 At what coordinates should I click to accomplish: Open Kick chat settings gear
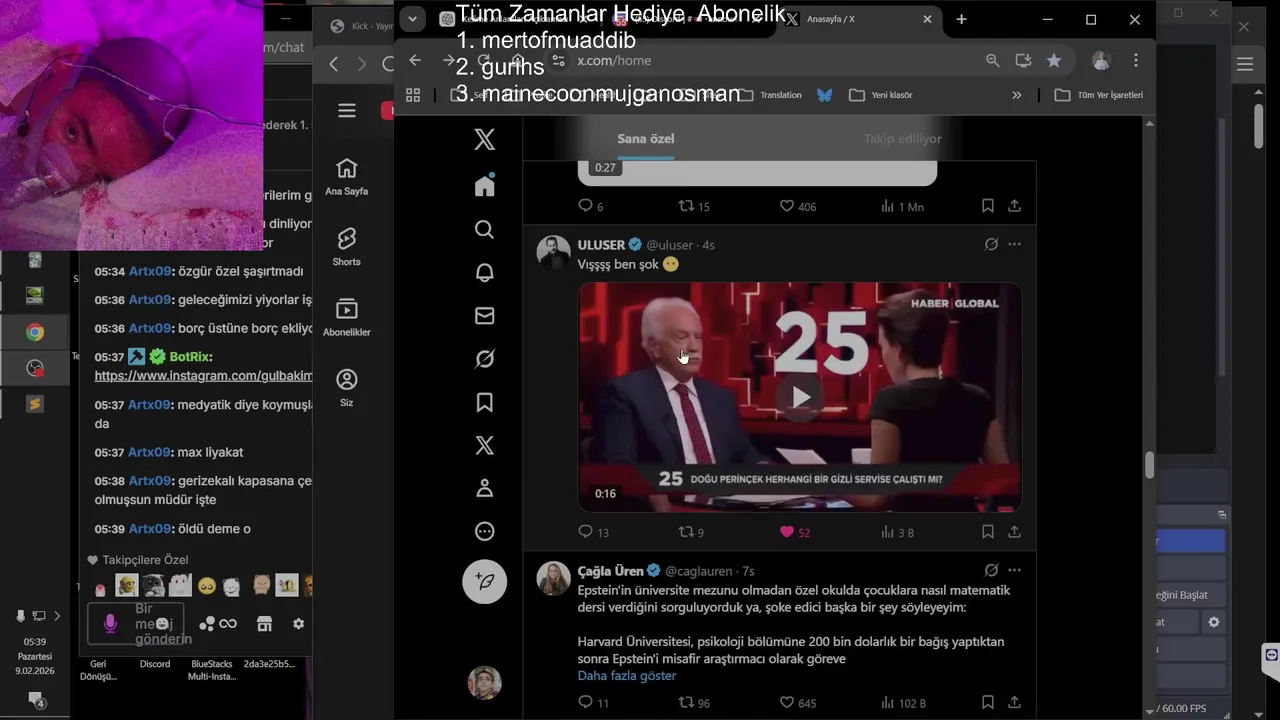pos(298,624)
